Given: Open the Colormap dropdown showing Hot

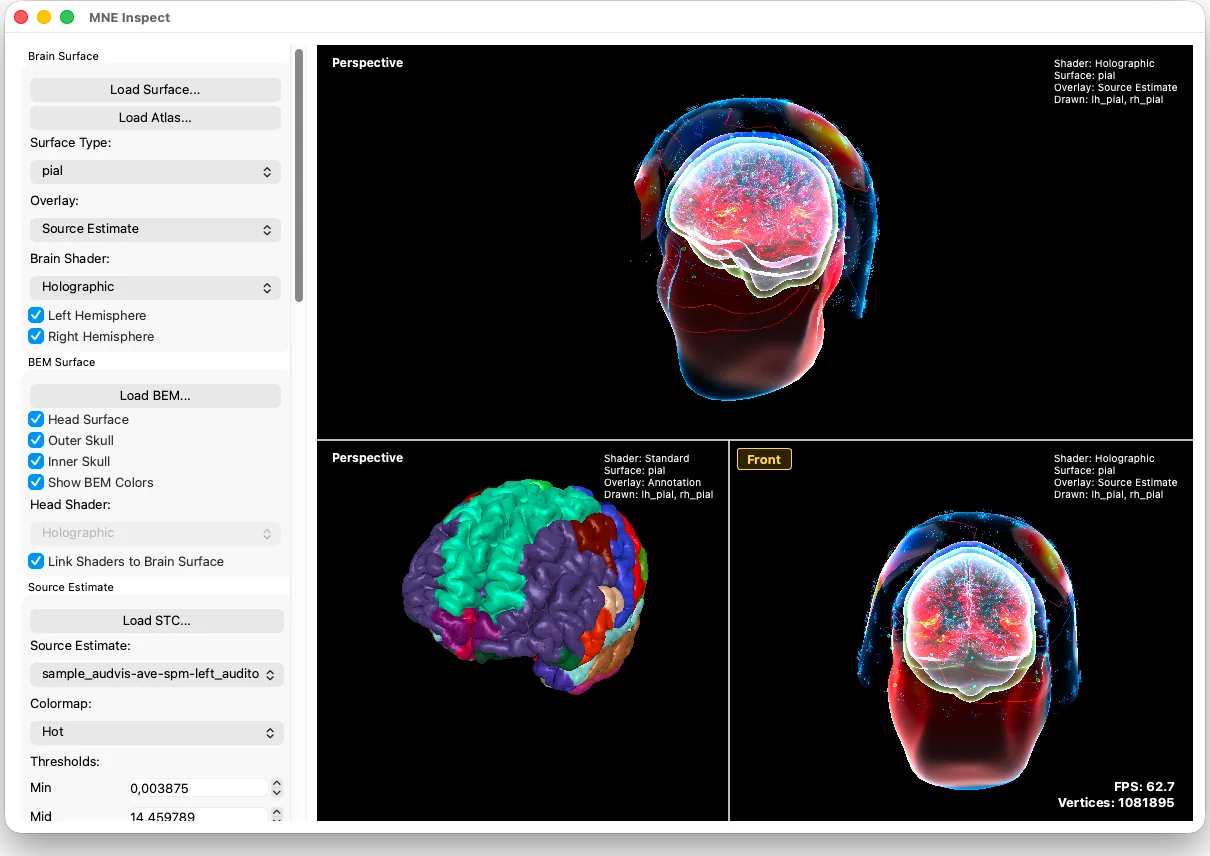Looking at the screenshot, I should point(157,732).
